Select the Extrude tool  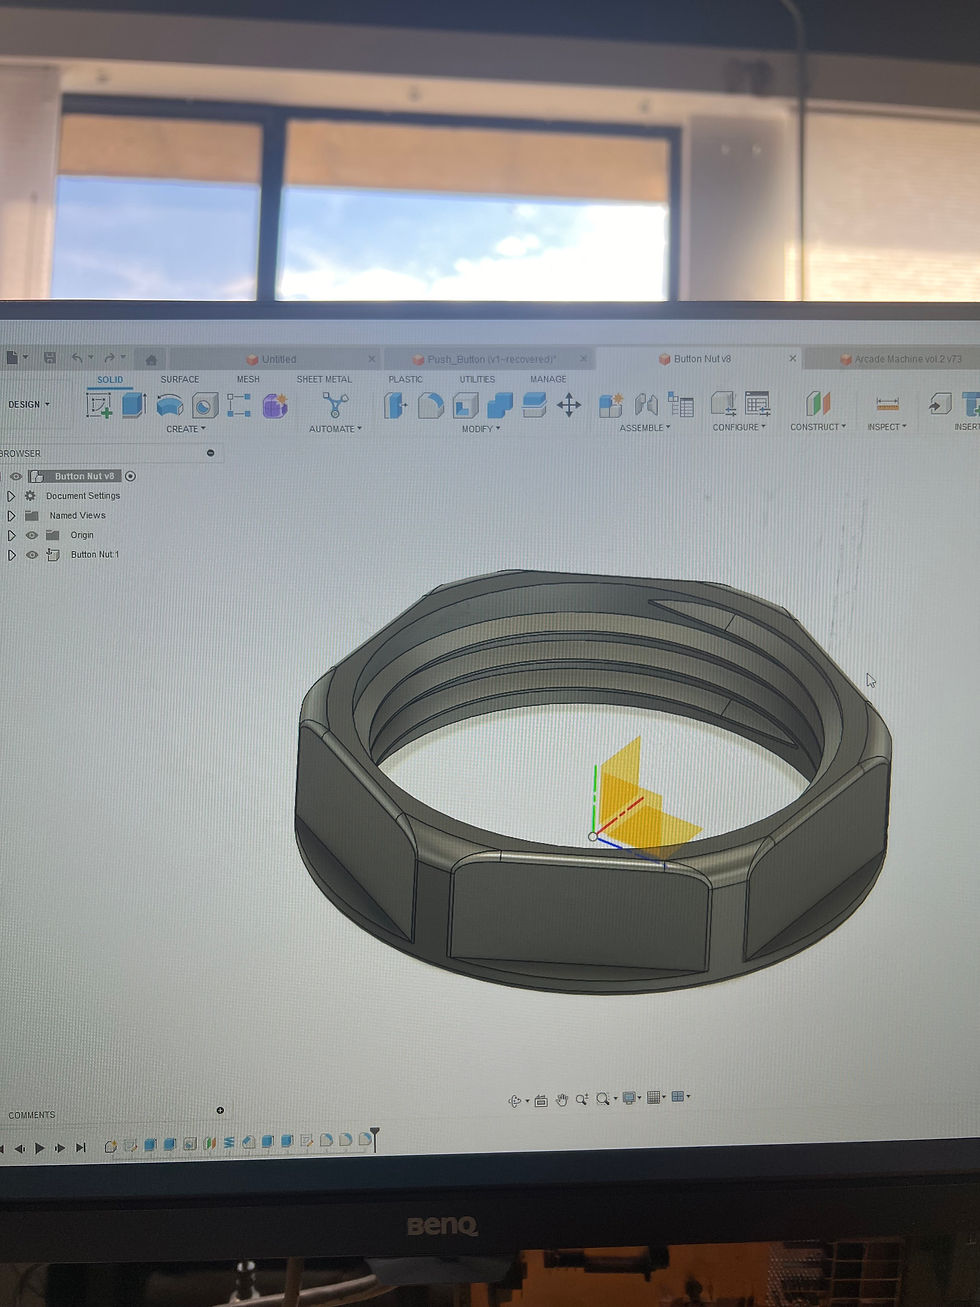pos(134,405)
